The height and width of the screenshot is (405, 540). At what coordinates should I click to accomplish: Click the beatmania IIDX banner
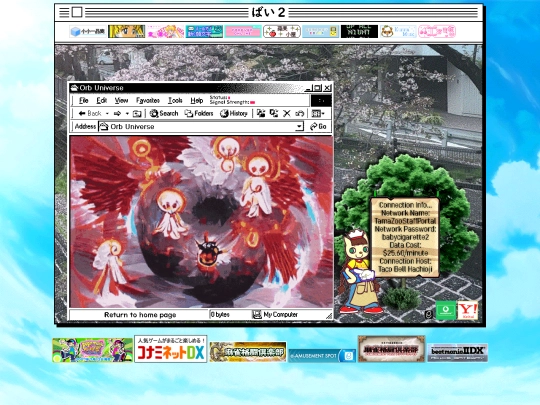(457, 352)
